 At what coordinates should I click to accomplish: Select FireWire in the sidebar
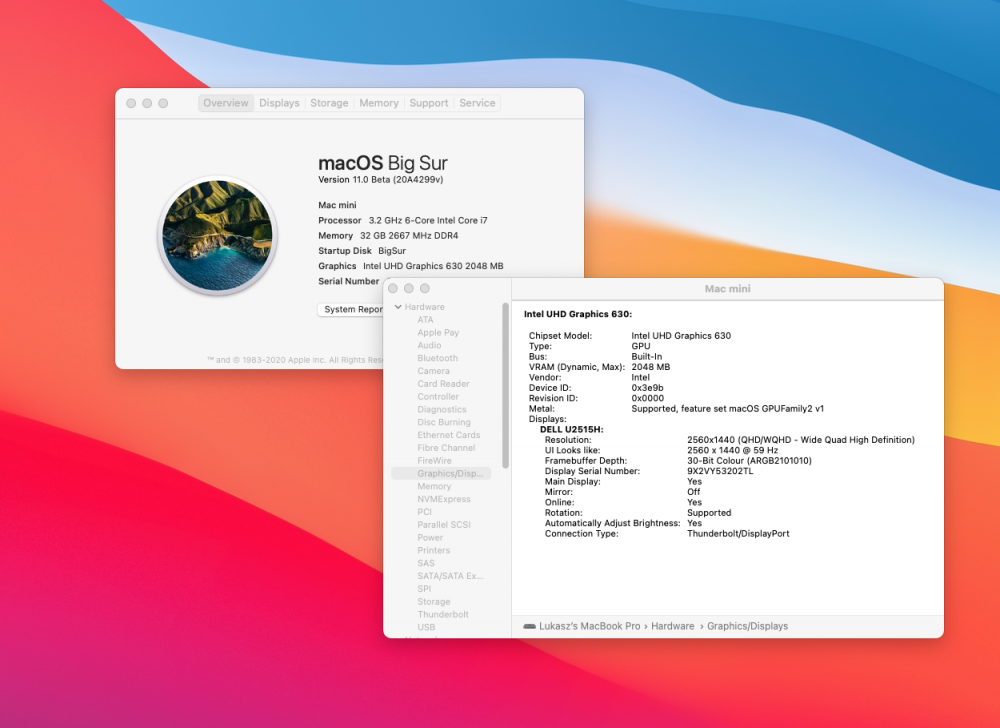(434, 460)
